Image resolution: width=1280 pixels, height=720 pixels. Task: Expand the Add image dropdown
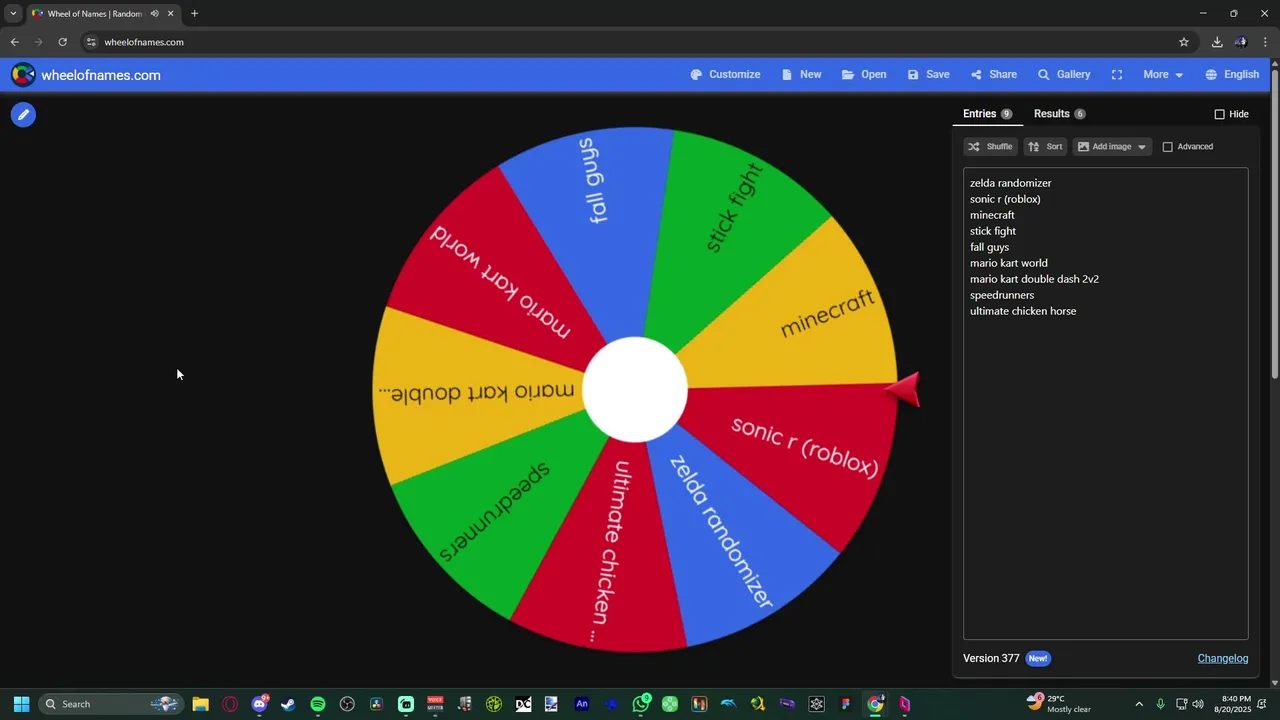(x=1112, y=147)
